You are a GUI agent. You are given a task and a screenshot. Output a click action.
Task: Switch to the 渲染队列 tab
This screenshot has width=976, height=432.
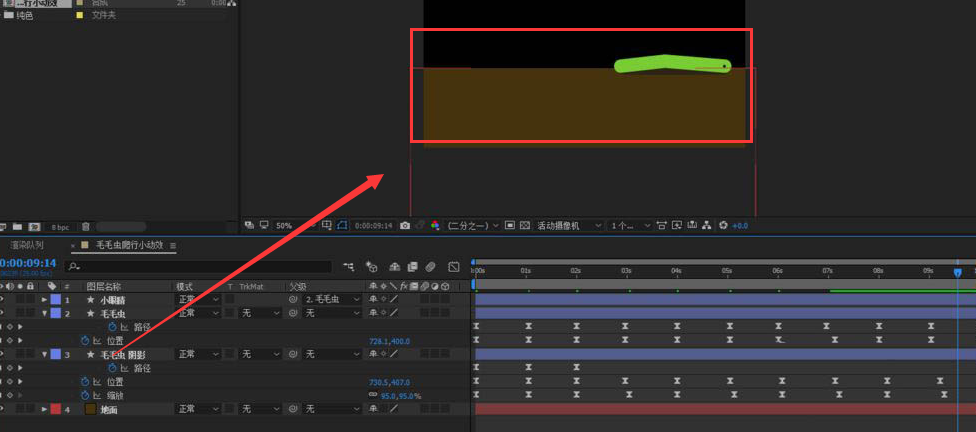pyautogui.click(x=27, y=245)
